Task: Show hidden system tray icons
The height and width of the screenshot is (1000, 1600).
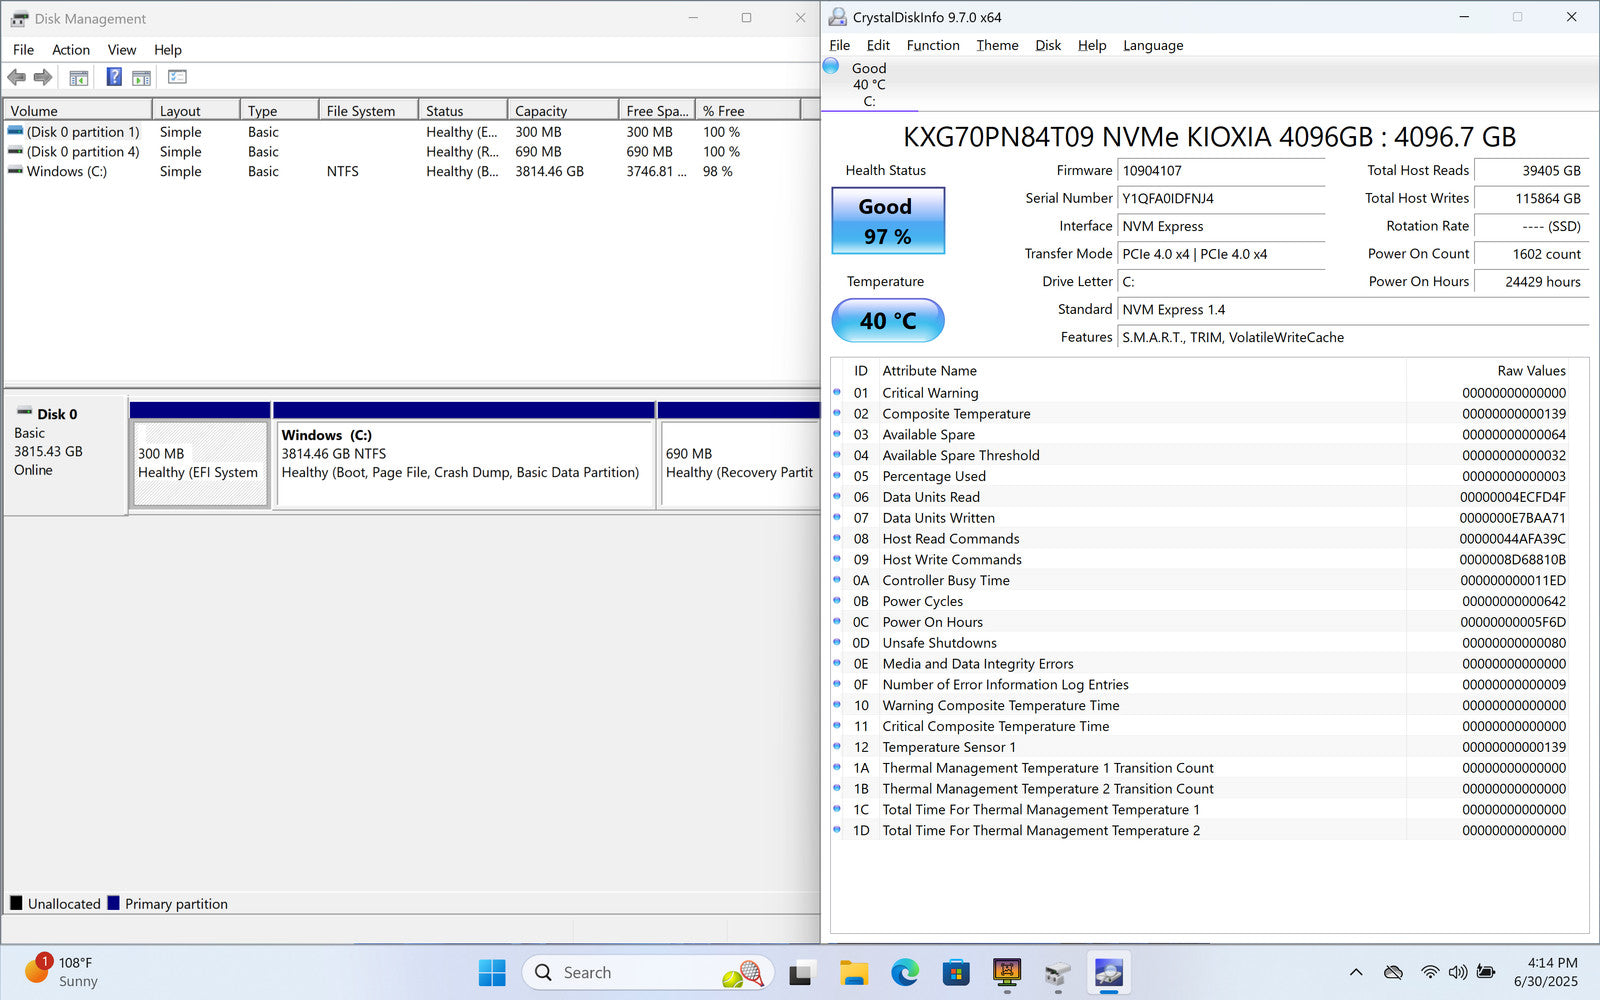Action: [1356, 972]
